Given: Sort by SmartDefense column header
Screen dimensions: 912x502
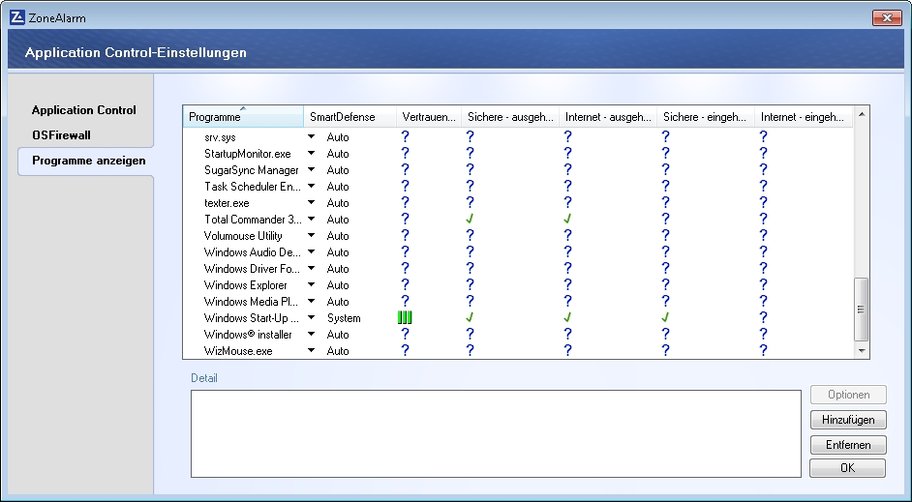Looking at the screenshot, I should 350,117.
